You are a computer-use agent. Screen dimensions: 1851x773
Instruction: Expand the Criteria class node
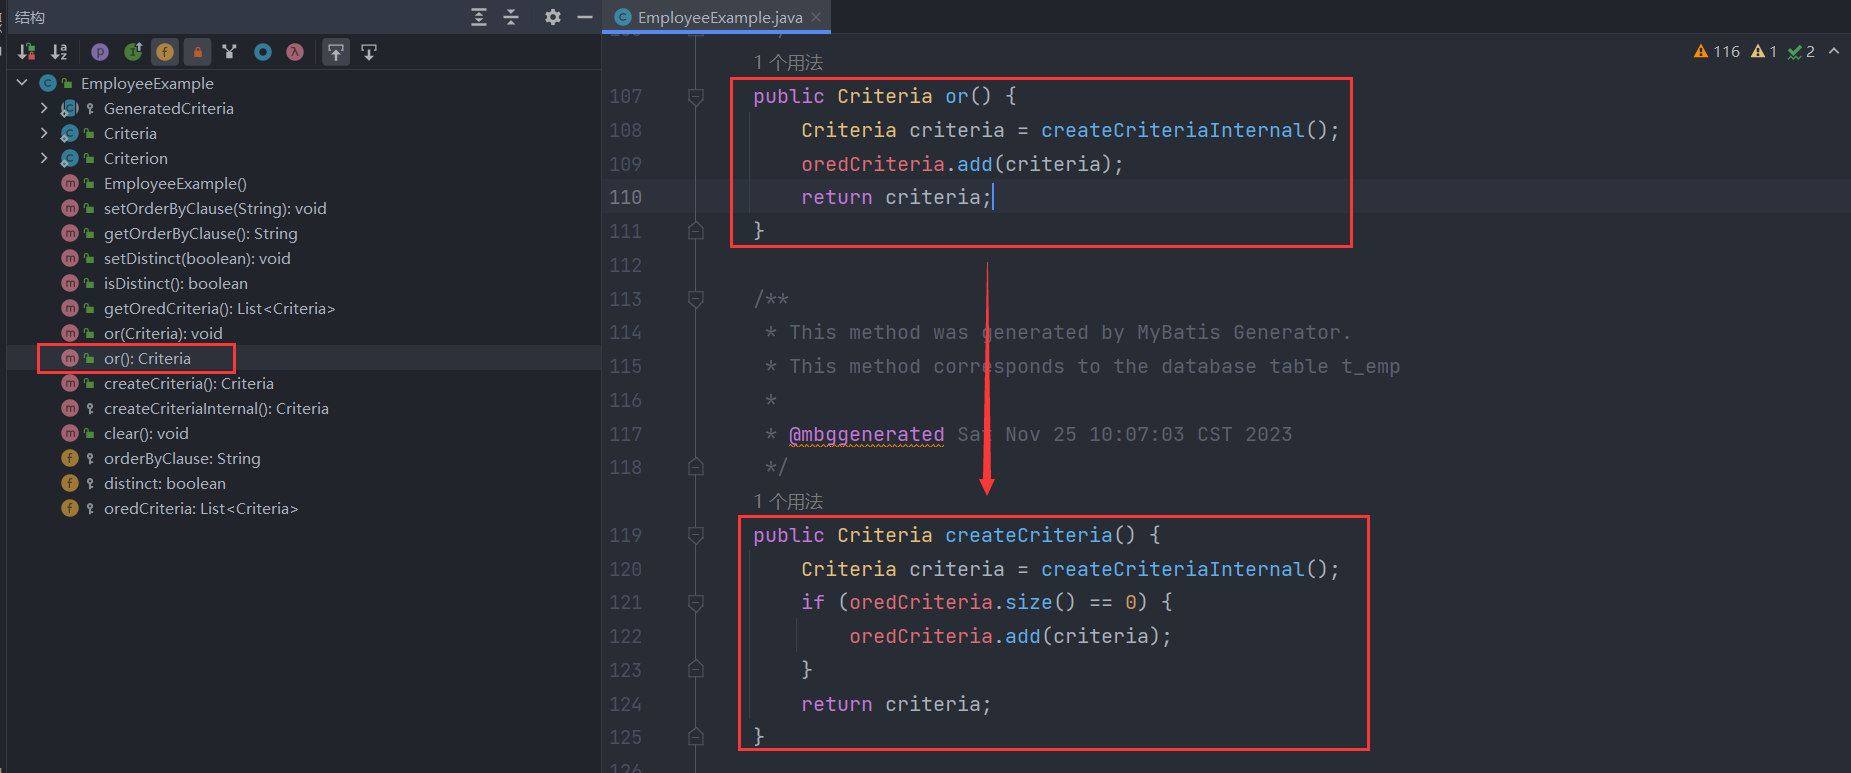tap(44, 133)
